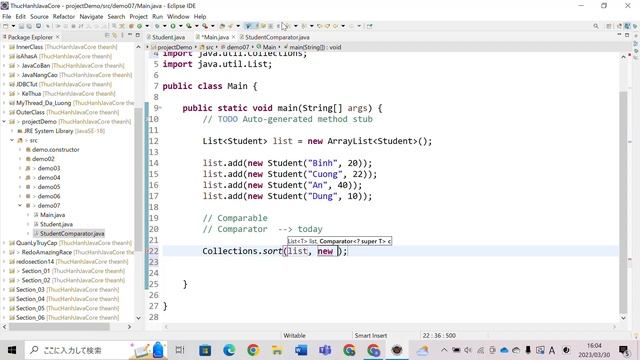Click Smart Insert in the status bar

(x=371, y=336)
